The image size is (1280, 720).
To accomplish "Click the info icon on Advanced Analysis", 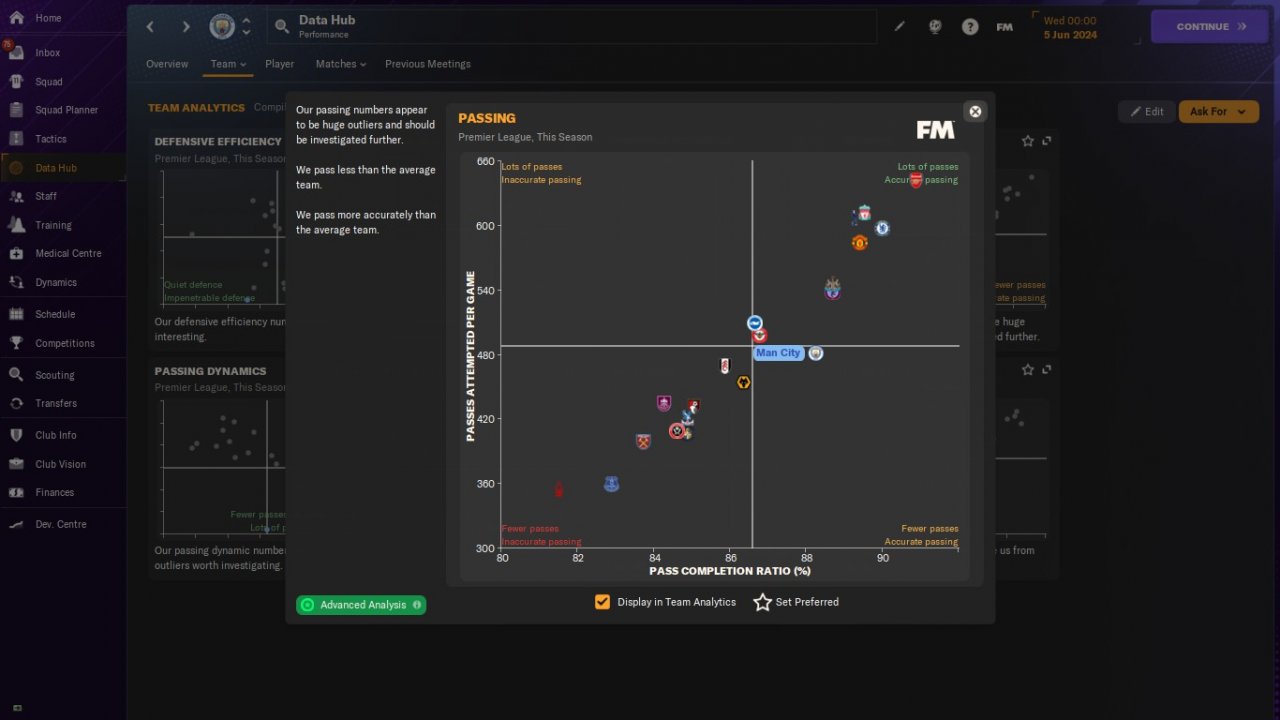I will click(x=417, y=605).
